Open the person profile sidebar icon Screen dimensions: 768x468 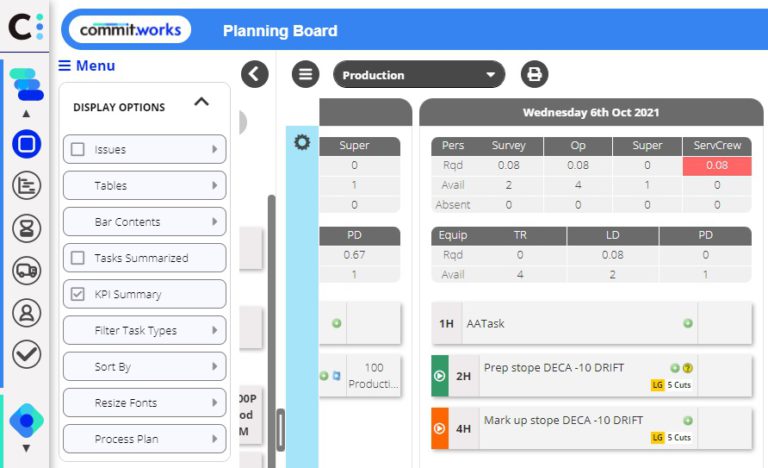(26, 313)
